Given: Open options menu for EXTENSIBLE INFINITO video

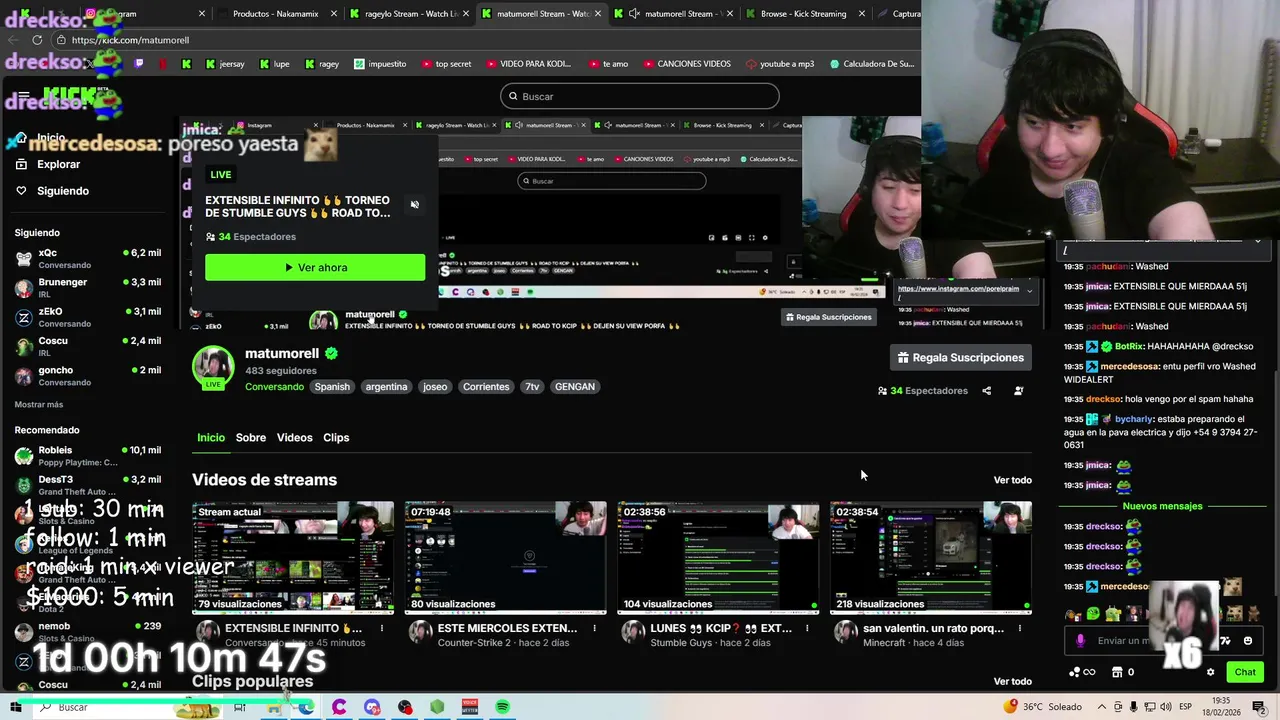Looking at the screenshot, I should point(382,628).
